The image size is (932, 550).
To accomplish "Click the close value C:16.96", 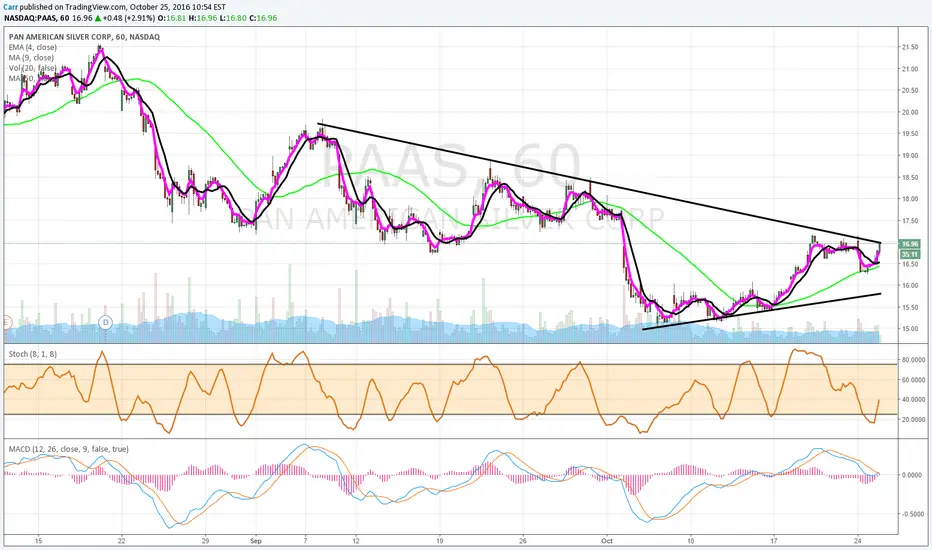I will pos(263,18).
